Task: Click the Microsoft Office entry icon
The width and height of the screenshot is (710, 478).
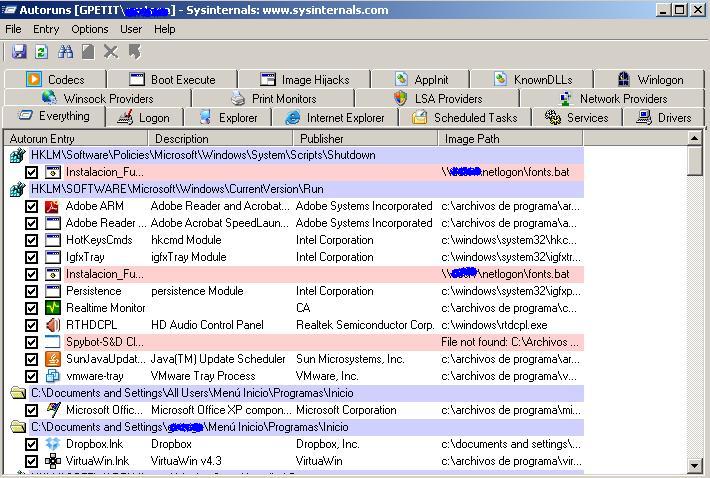Action: 53,410
